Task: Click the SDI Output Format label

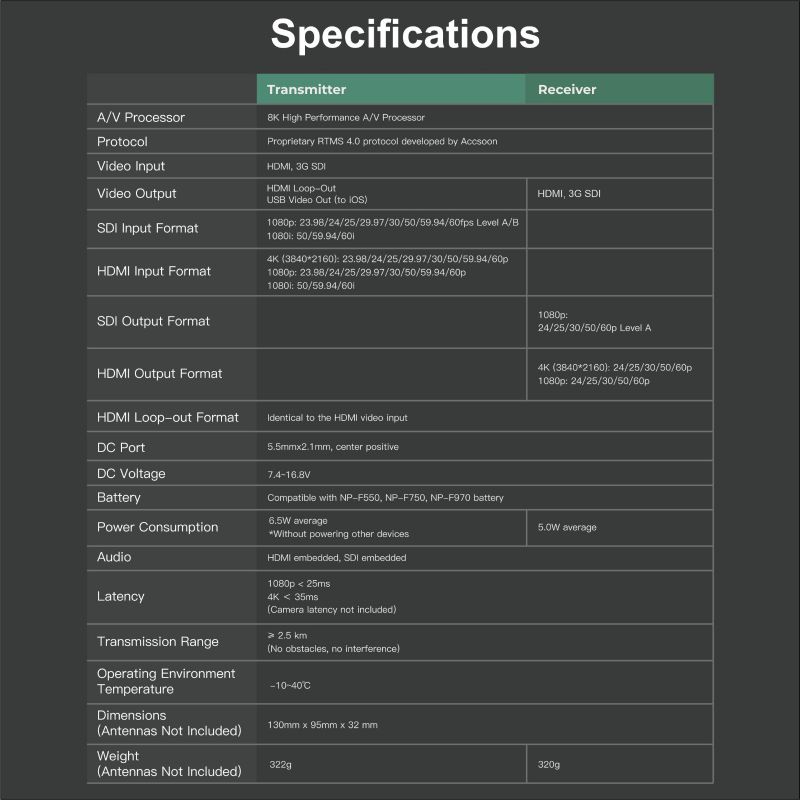Action: click(x=153, y=321)
